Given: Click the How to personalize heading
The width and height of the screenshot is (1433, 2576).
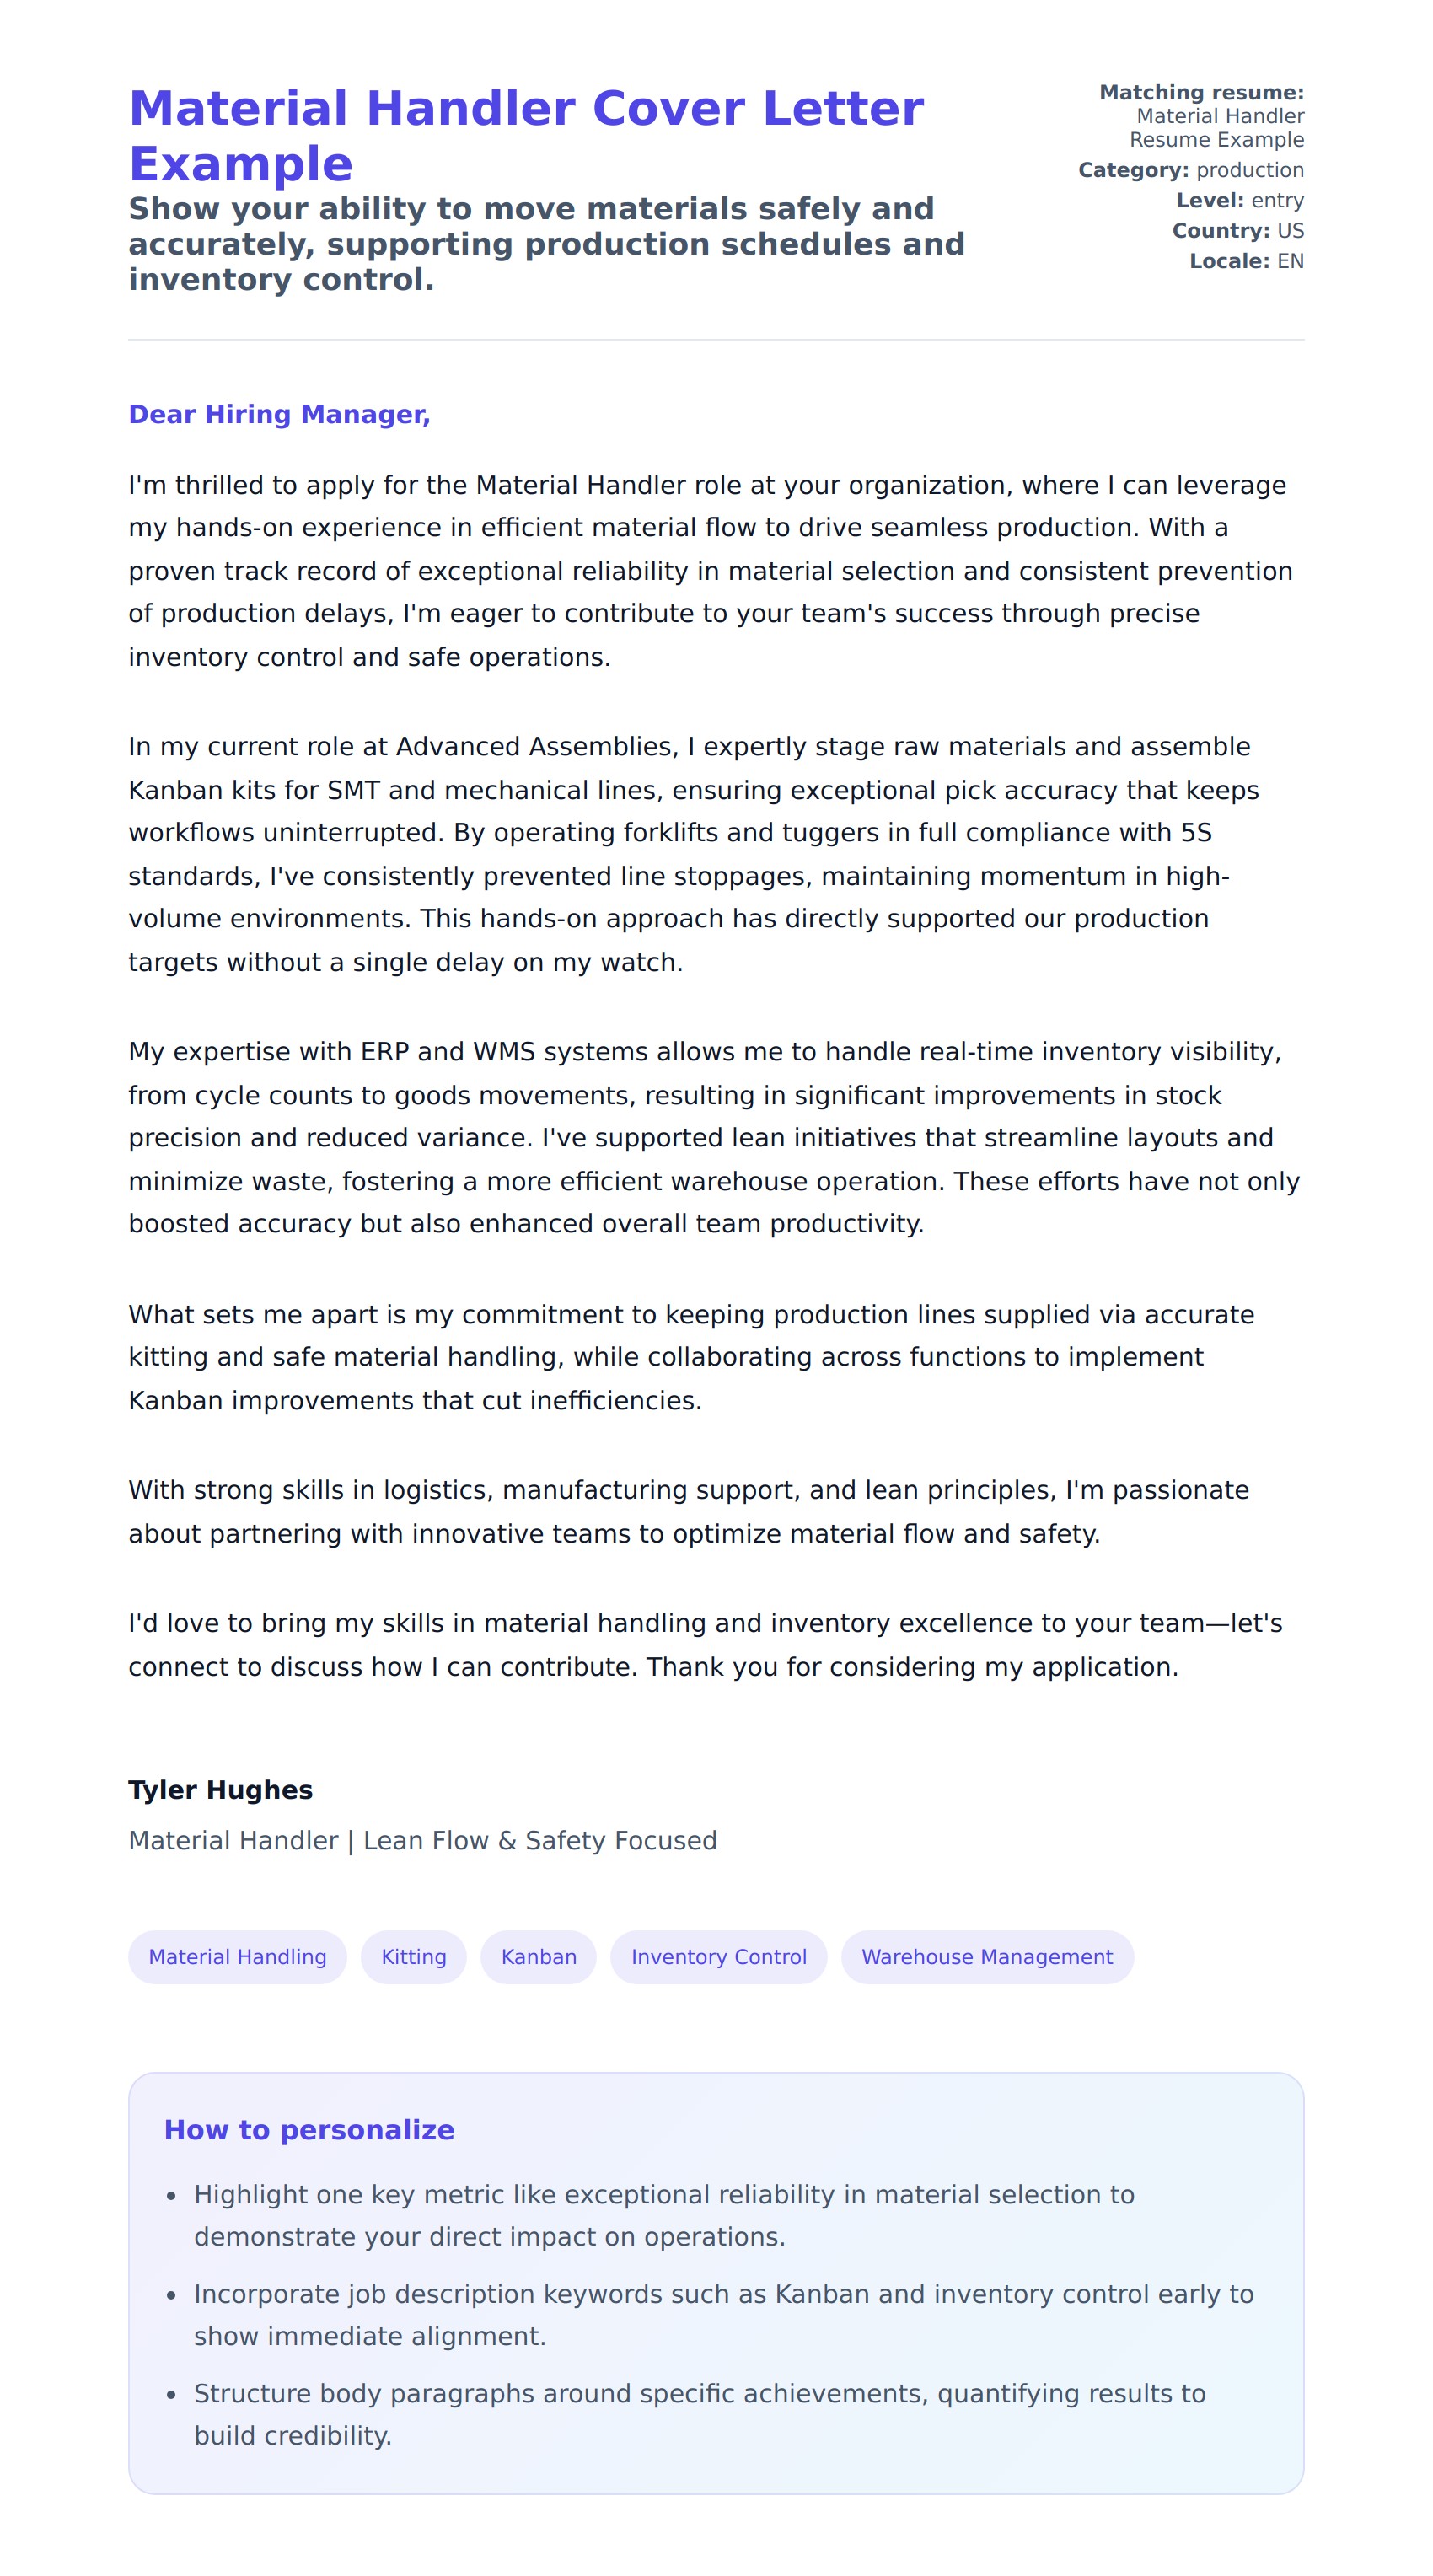Looking at the screenshot, I should [309, 2129].
